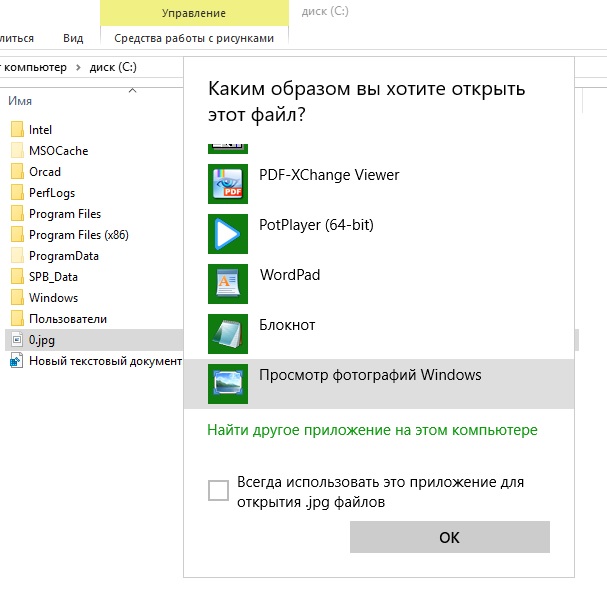Select the PotPlayer (64-bit) text label
This screenshot has height=598, width=607.
click(316, 225)
